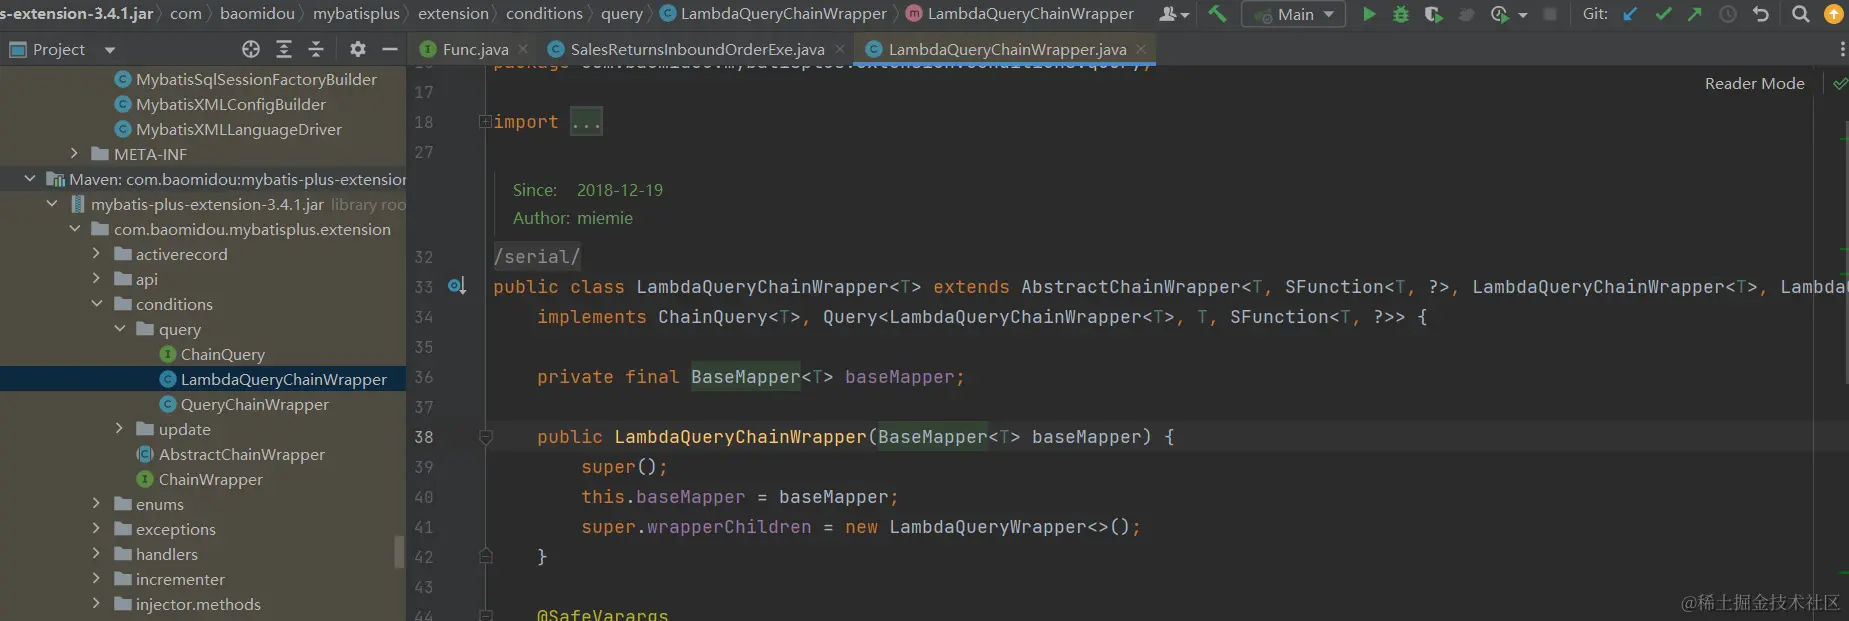Close the LambdaQueryChainWrapper.java tab

point(1141,49)
